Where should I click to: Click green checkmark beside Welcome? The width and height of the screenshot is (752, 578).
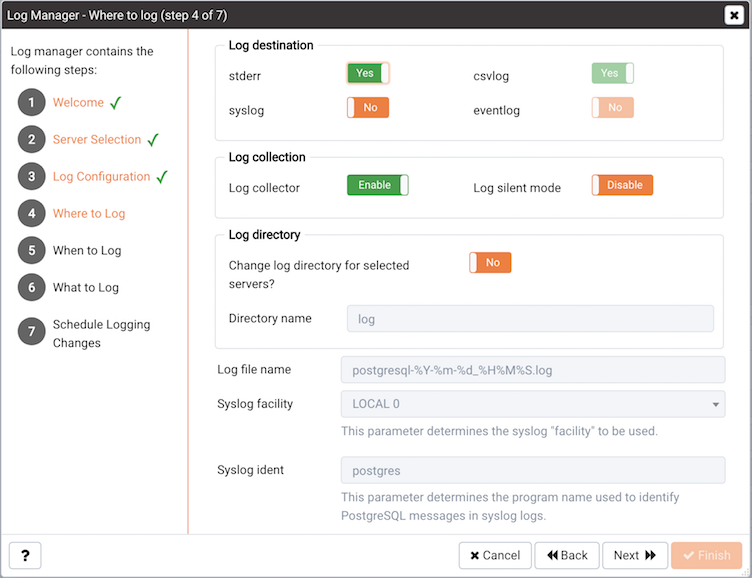tap(115, 103)
